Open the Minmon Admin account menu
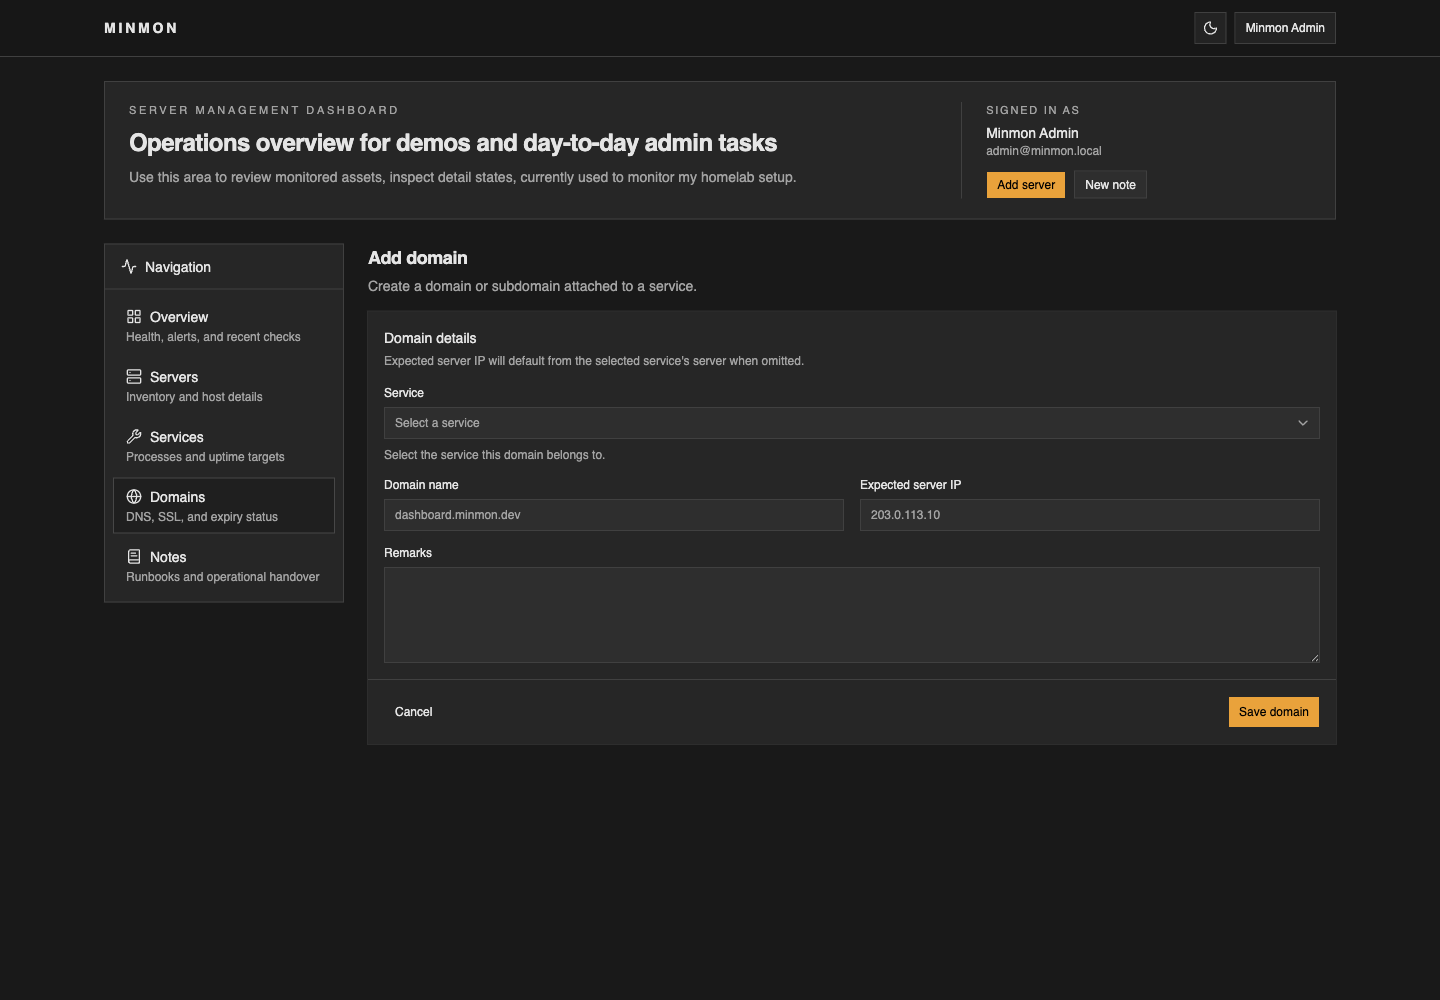Screen dimensions: 1440x1000 pyautogui.click(x=1285, y=28)
